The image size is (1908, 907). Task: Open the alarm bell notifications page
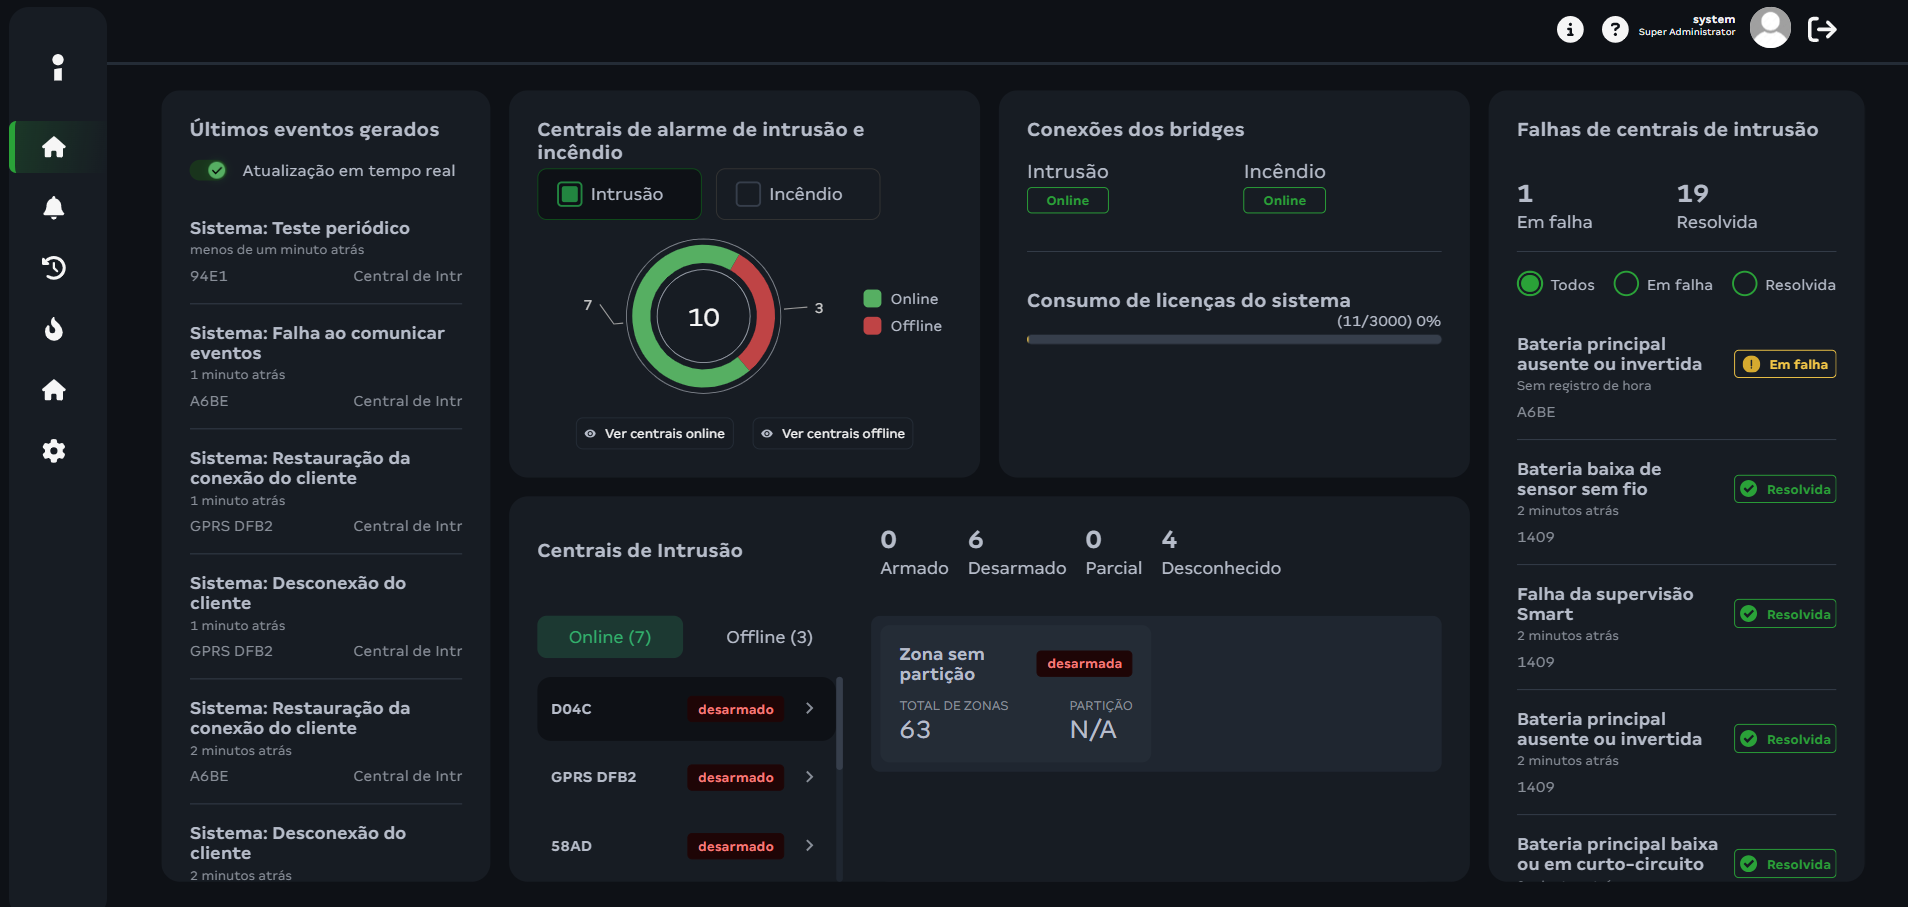point(54,207)
